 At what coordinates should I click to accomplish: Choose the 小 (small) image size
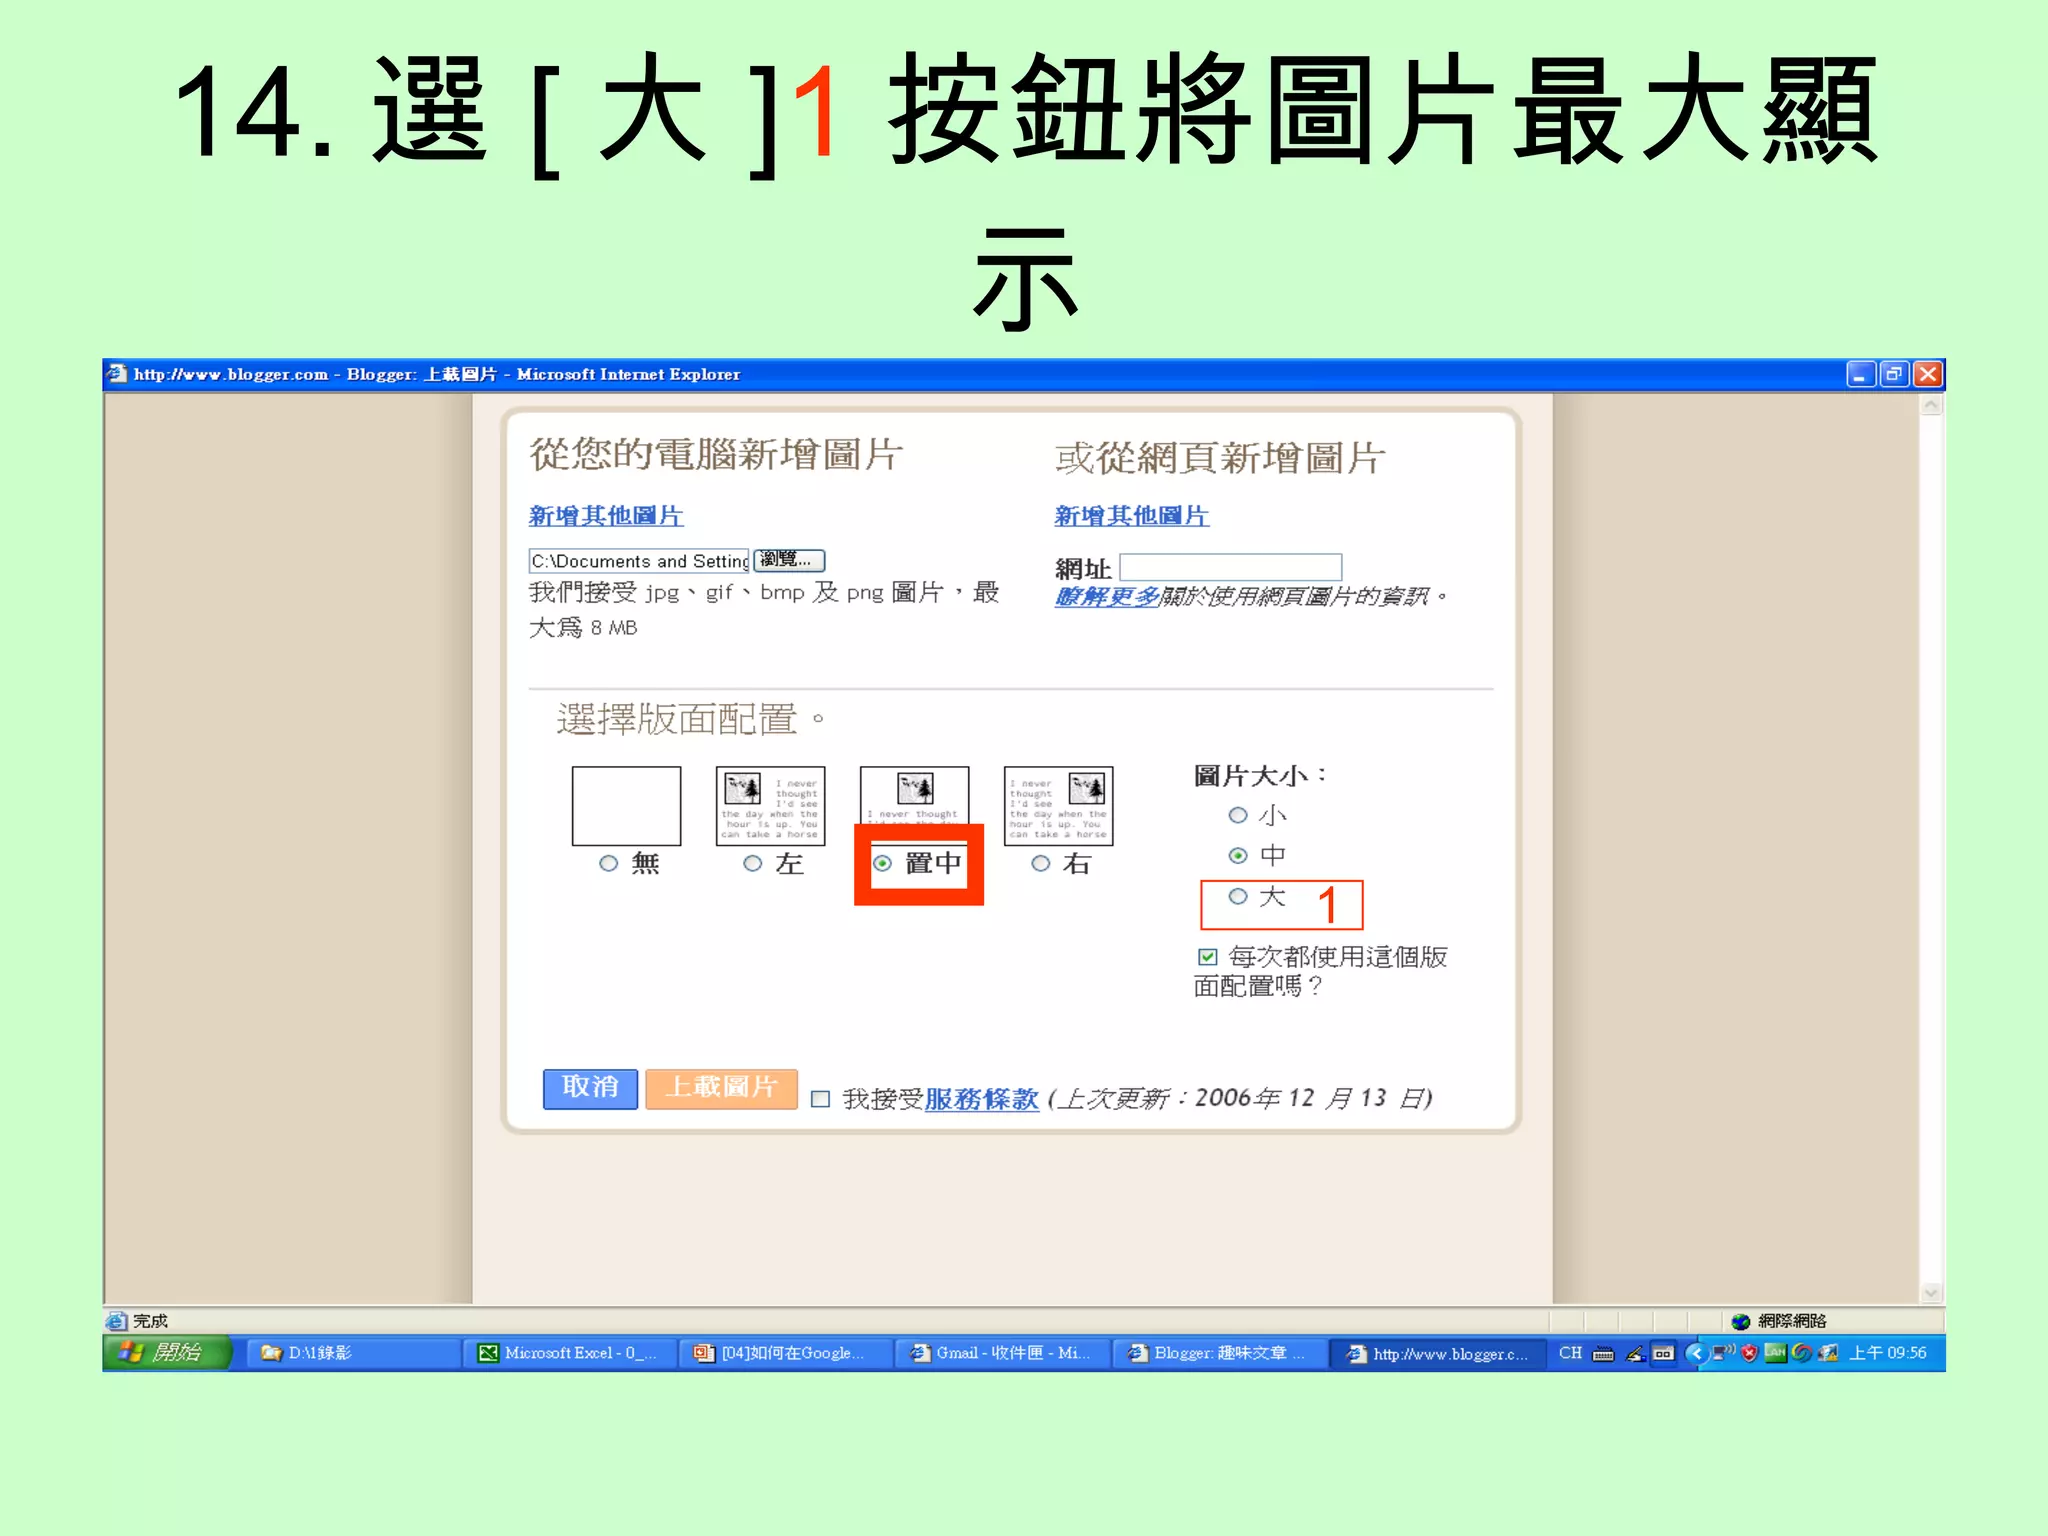pos(1238,815)
